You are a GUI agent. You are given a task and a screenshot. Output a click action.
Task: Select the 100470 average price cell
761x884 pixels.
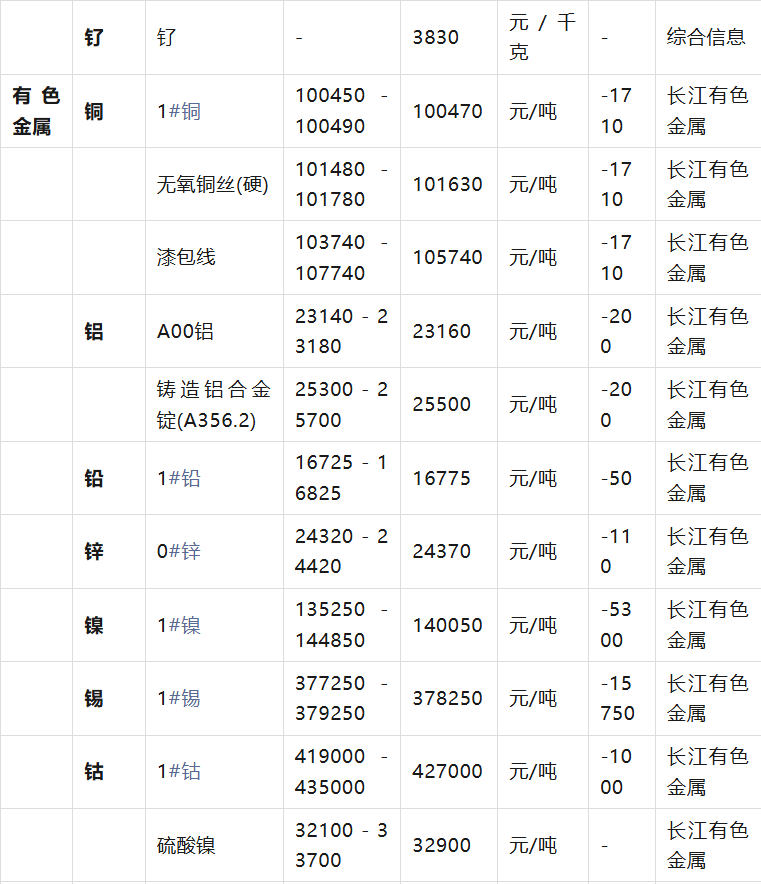[447, 111]
